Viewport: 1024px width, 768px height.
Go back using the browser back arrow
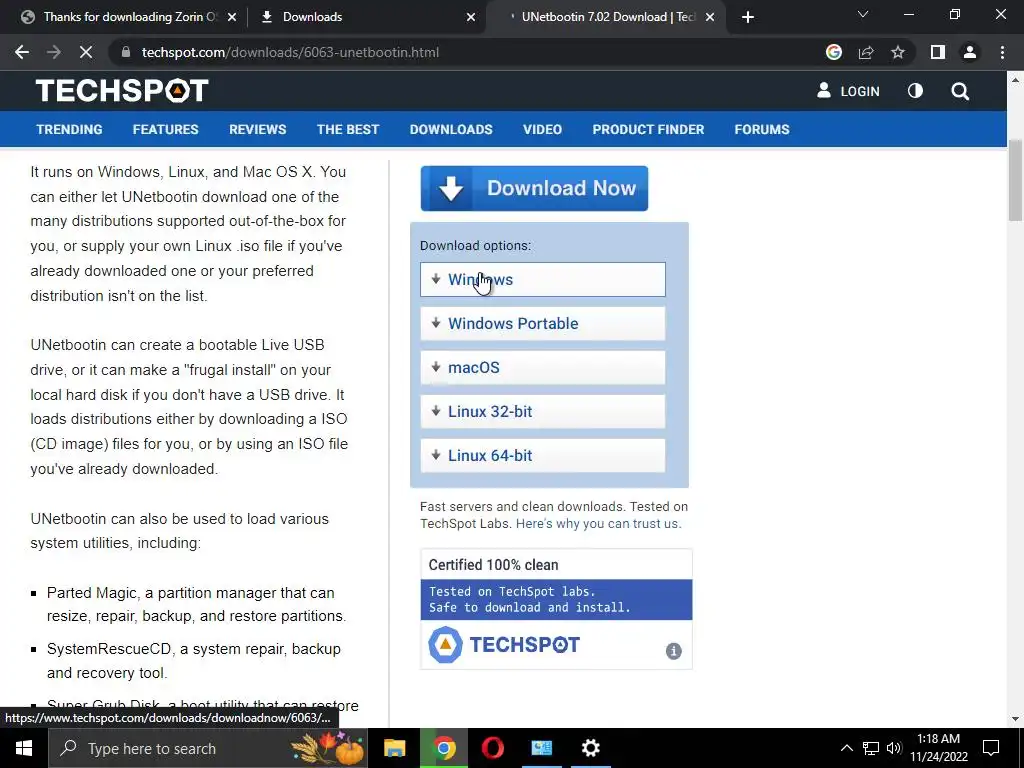tap(22, 52)
